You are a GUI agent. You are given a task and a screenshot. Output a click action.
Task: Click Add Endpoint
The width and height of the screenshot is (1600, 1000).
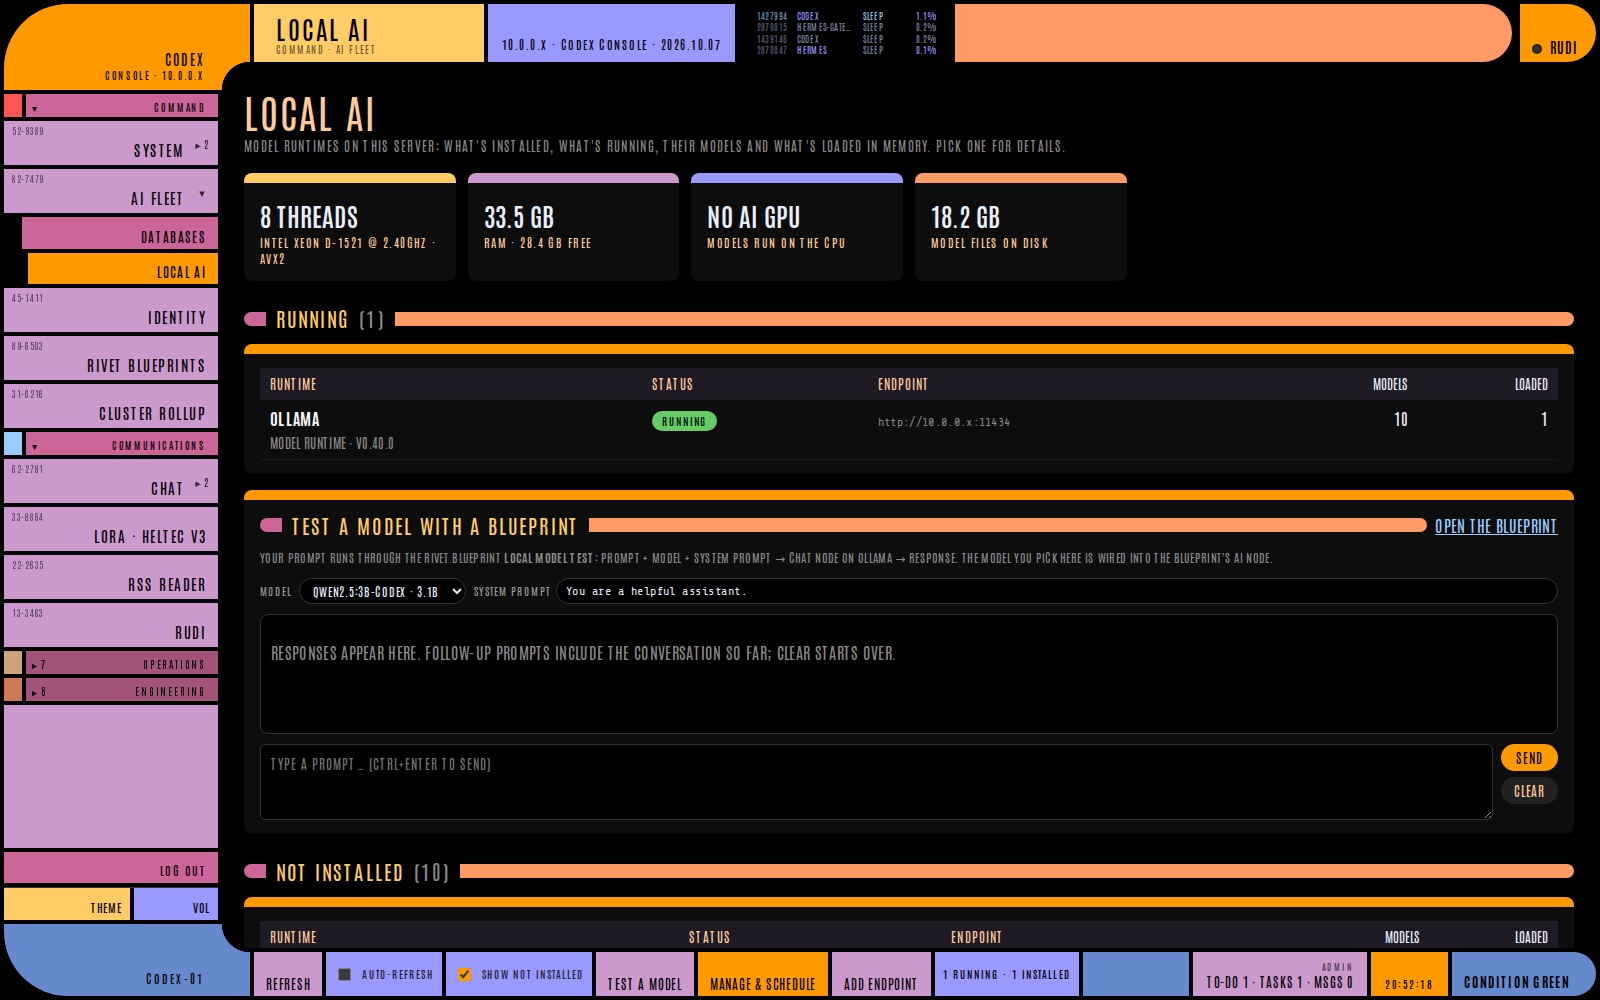point(881,974)
